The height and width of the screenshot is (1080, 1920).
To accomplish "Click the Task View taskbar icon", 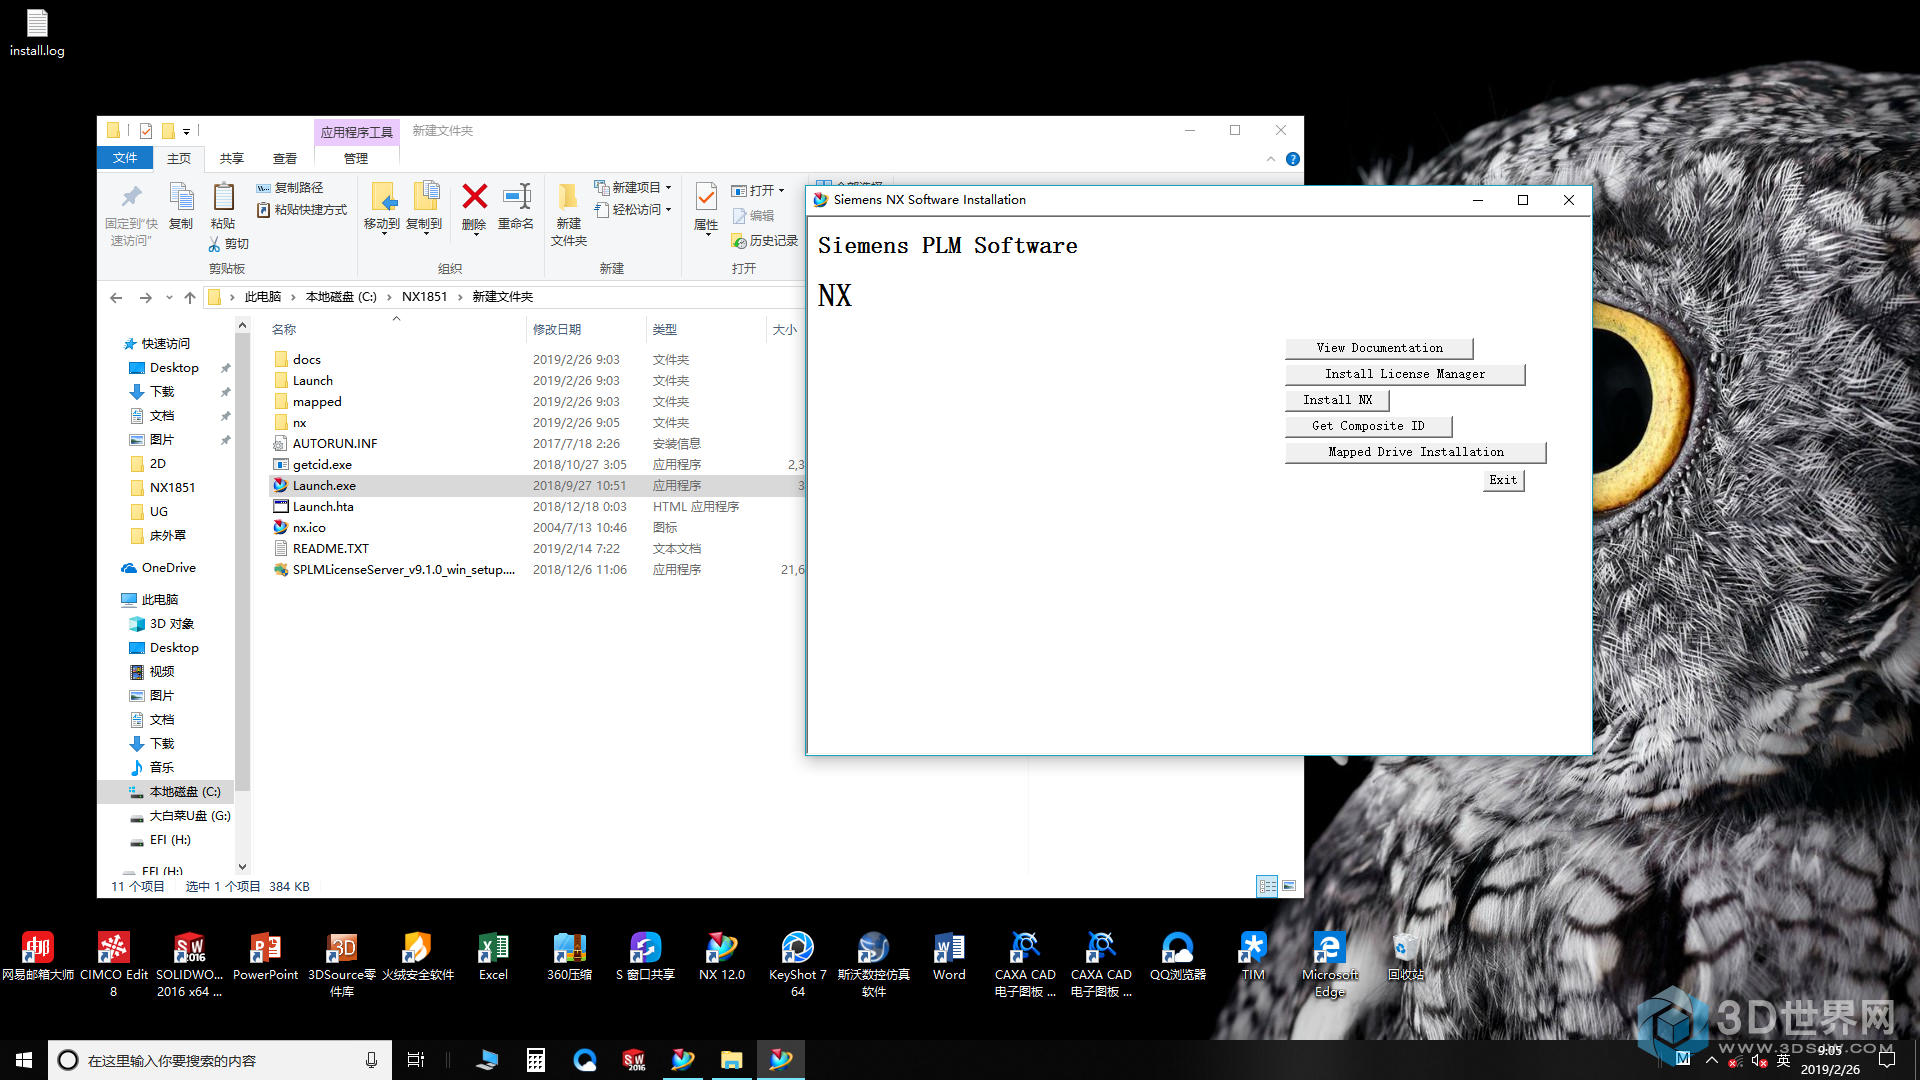I will 416,1060.
